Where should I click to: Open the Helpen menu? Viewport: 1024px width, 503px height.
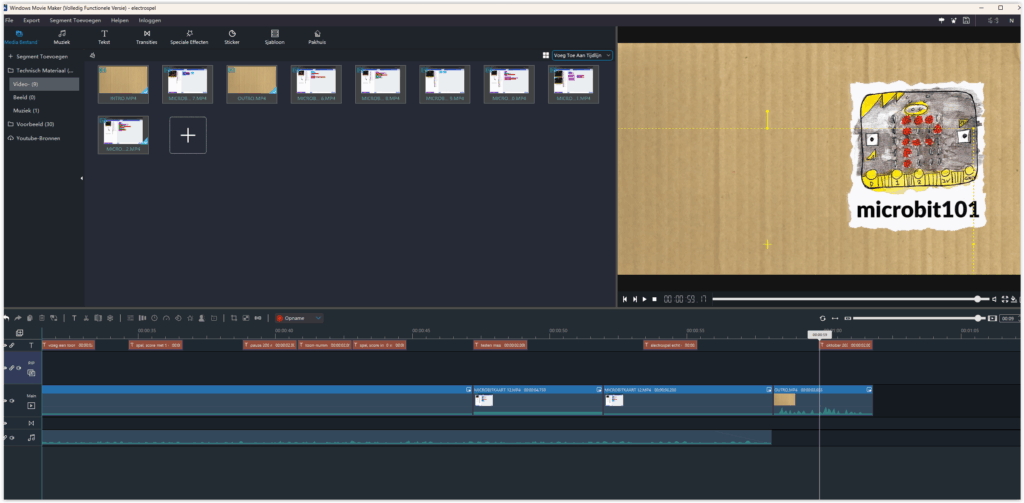[120, 20]
